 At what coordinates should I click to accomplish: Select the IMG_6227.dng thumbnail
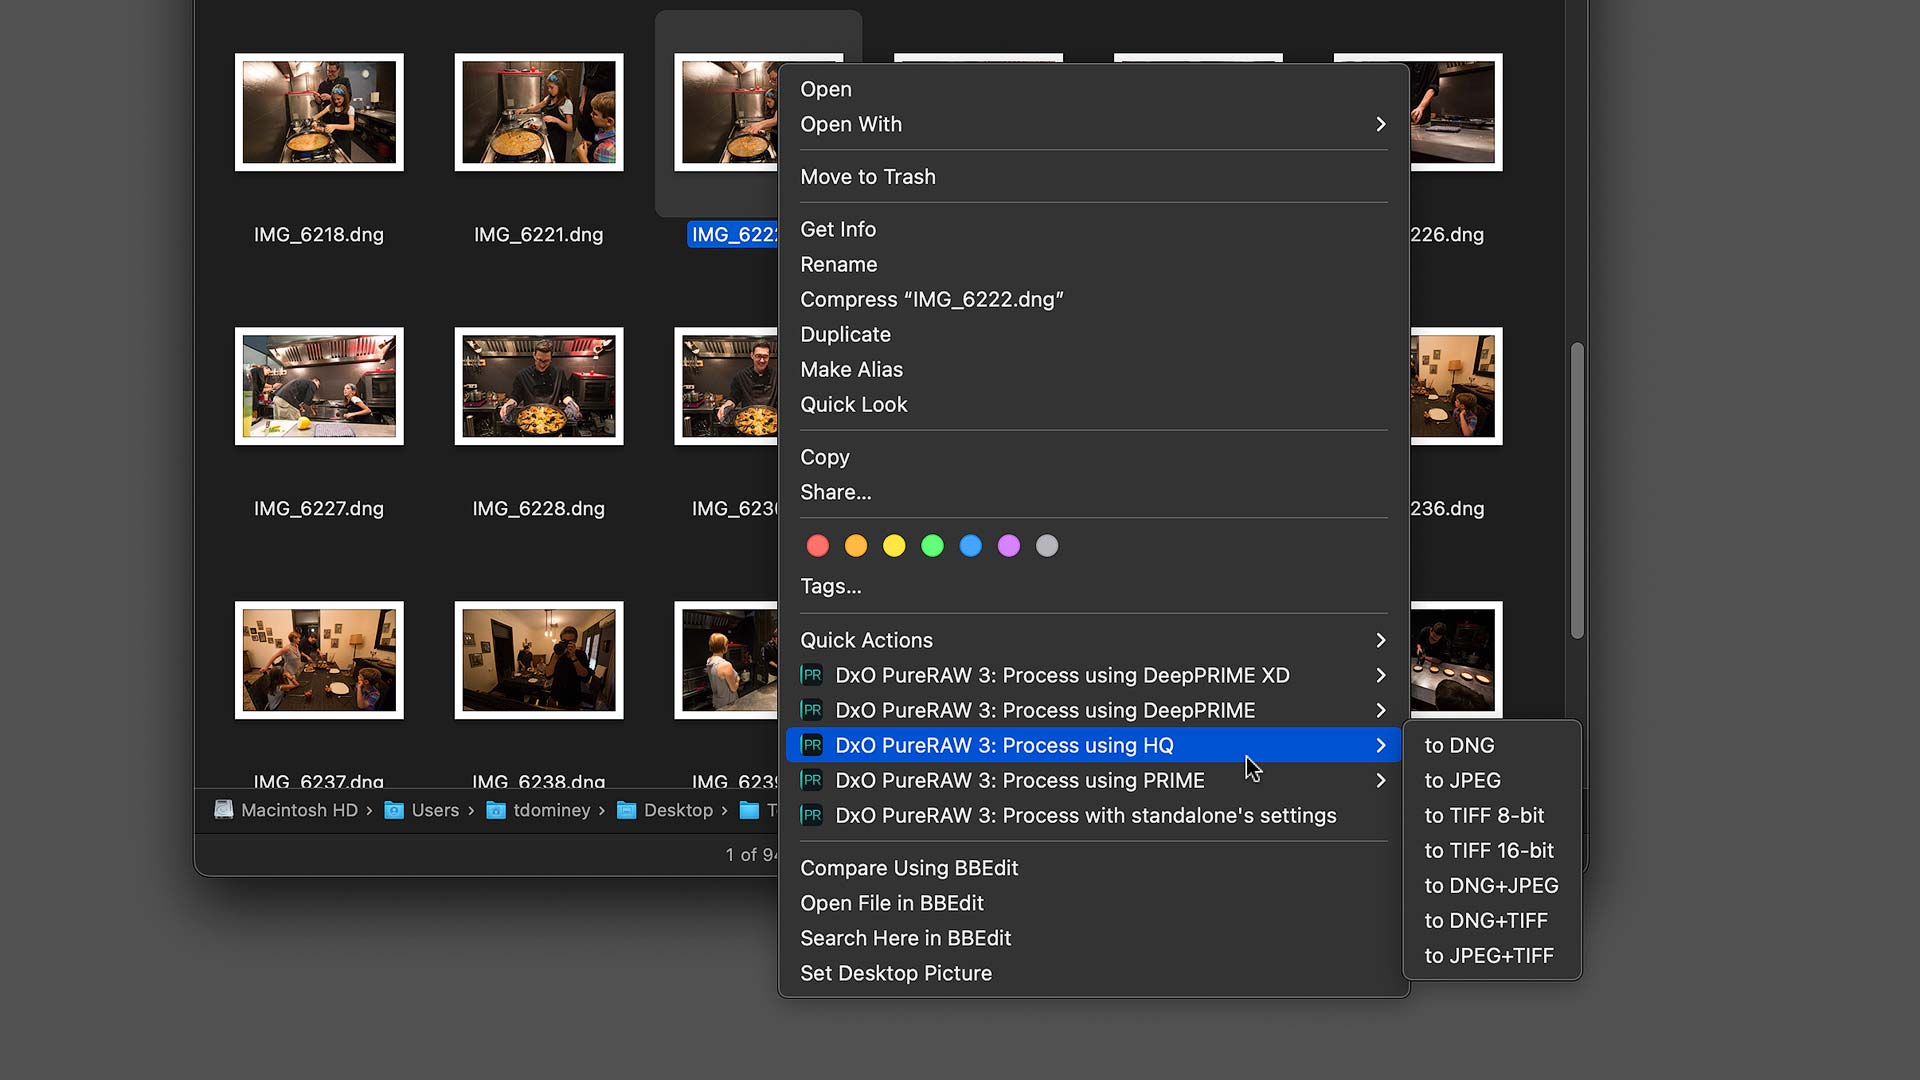coord(318,386)
